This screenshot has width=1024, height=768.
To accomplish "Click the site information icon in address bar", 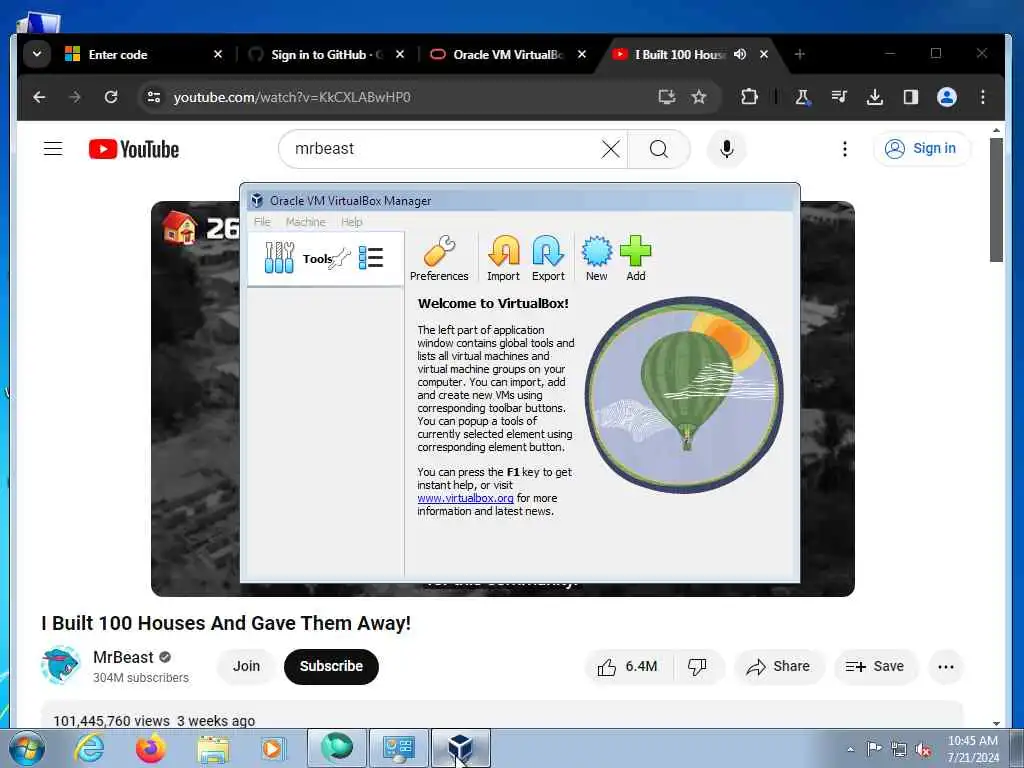I will coord(154,97).
